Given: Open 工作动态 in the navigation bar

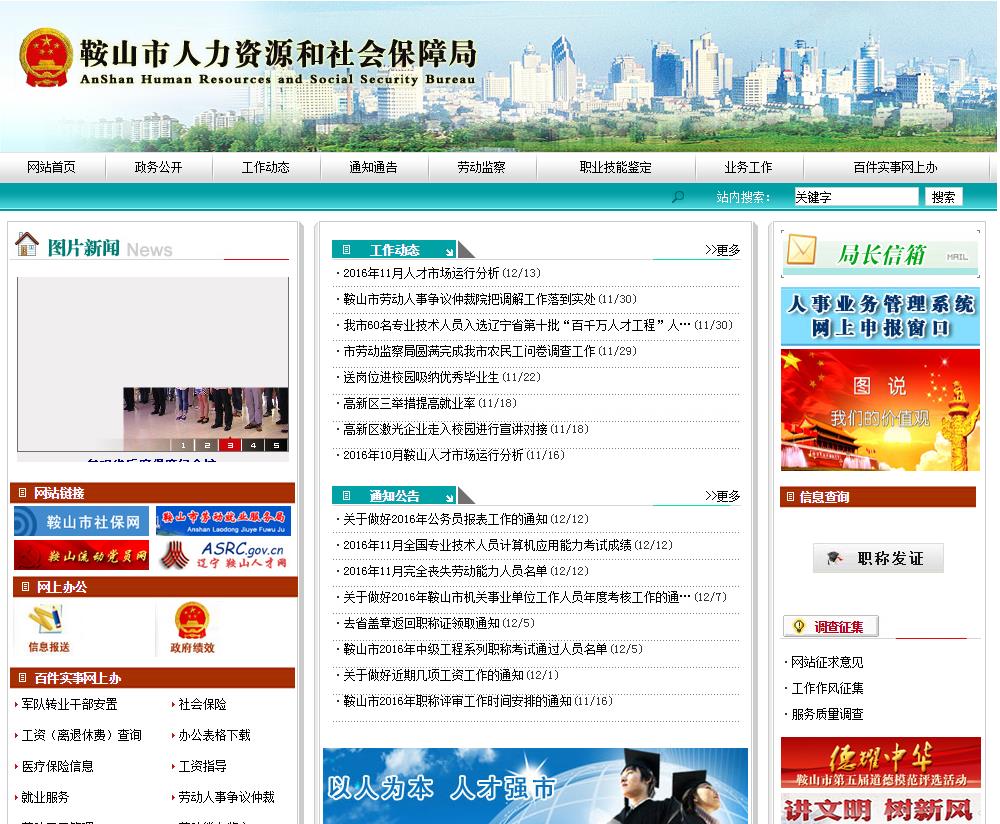Looking at the screenshot, I should [x=265, y=167].
